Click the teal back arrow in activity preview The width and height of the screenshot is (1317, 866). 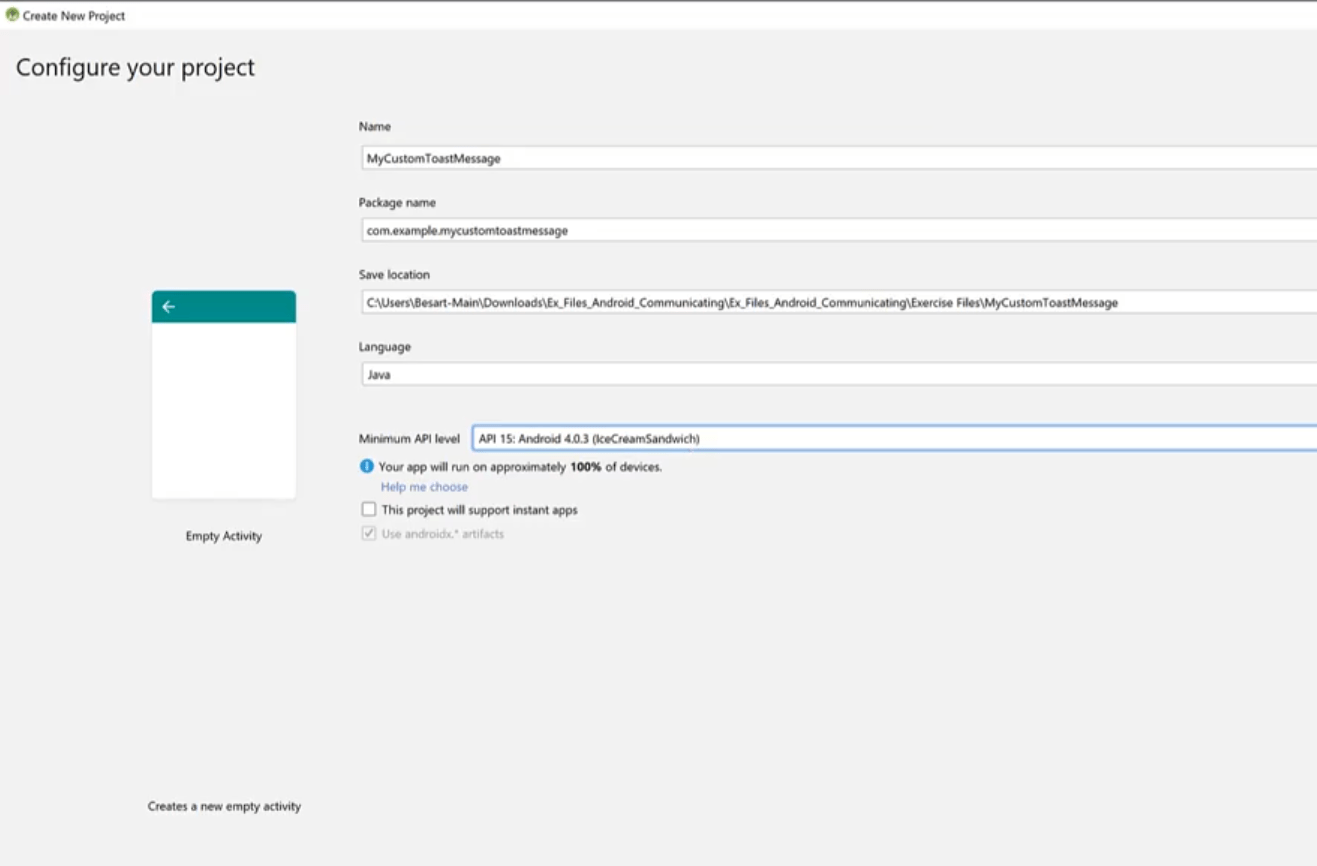[167, 307]
